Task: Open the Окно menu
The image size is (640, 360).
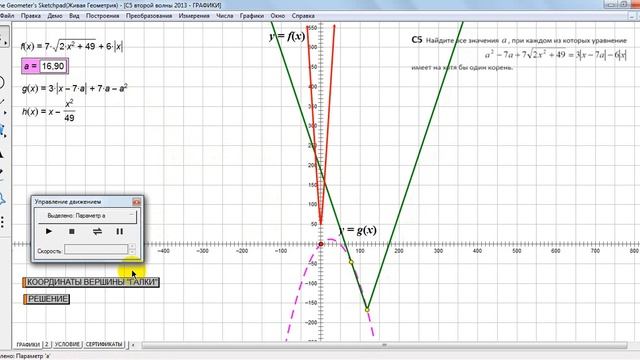Action: pyautogui.click(x=278, y=16)
